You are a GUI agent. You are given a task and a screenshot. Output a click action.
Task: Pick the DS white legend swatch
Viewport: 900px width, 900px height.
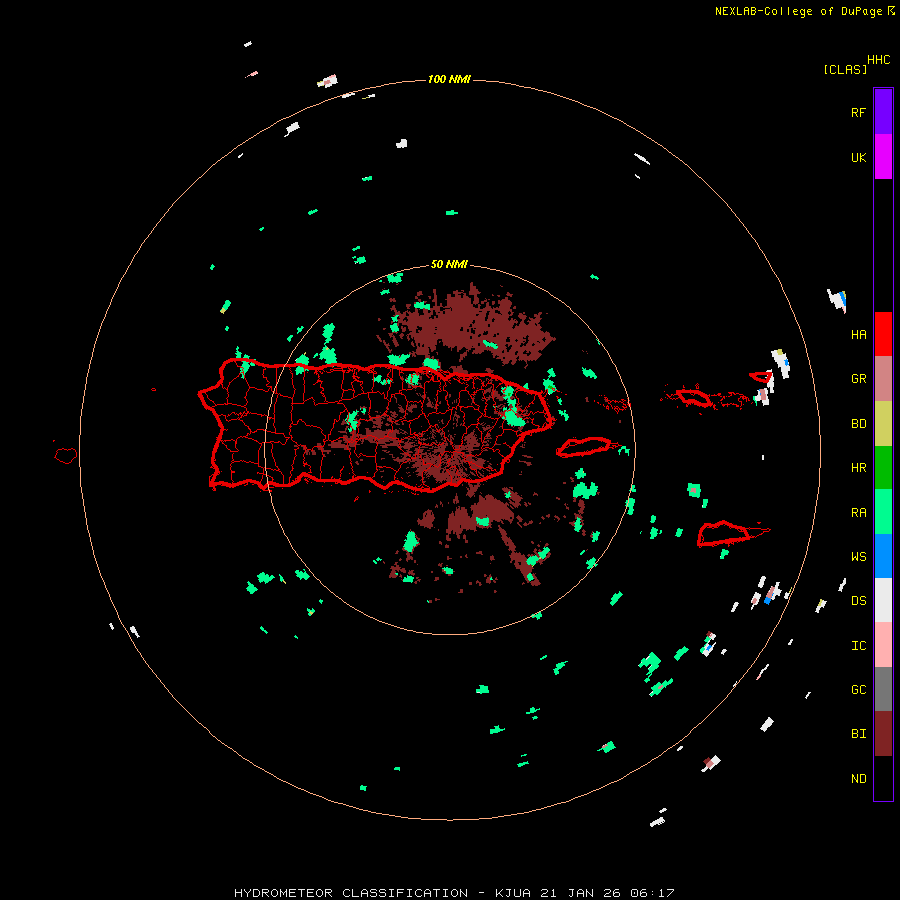(x=883, y=600)
